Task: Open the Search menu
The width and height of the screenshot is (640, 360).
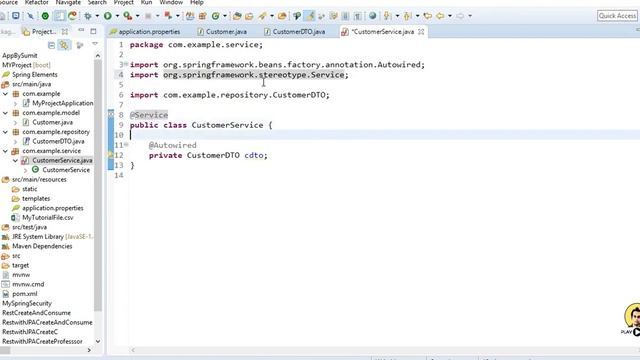Action: (x=97, y=2)
